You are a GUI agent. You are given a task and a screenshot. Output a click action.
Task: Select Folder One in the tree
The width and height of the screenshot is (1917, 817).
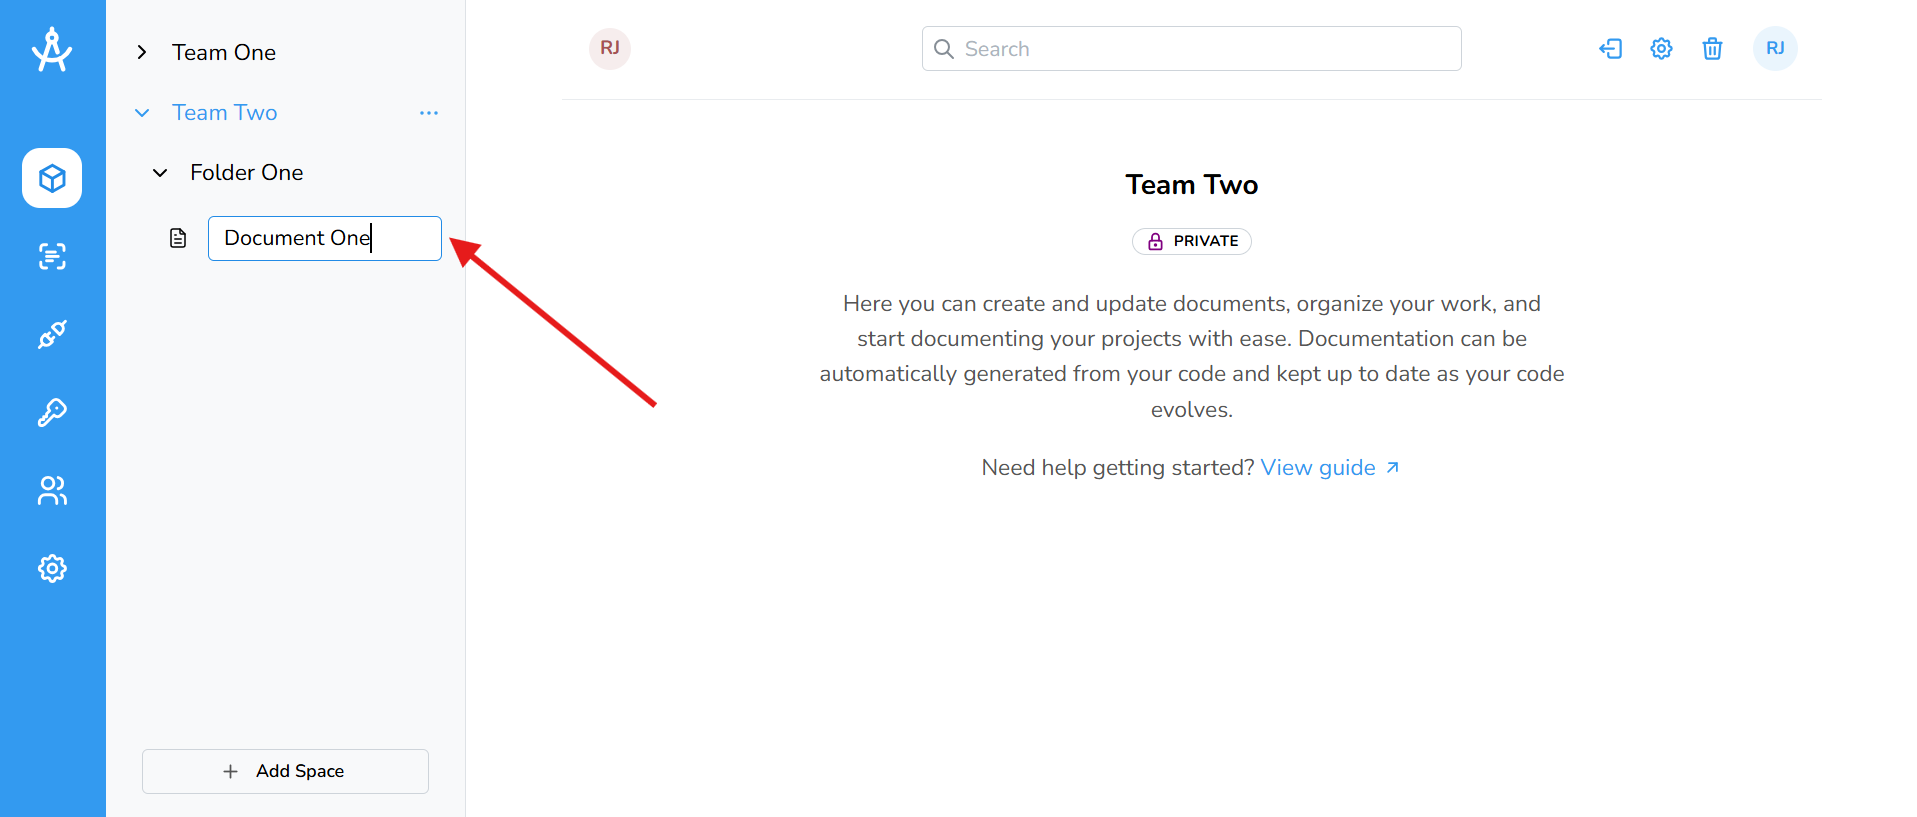pyautogui.click(x=246, y=173)
